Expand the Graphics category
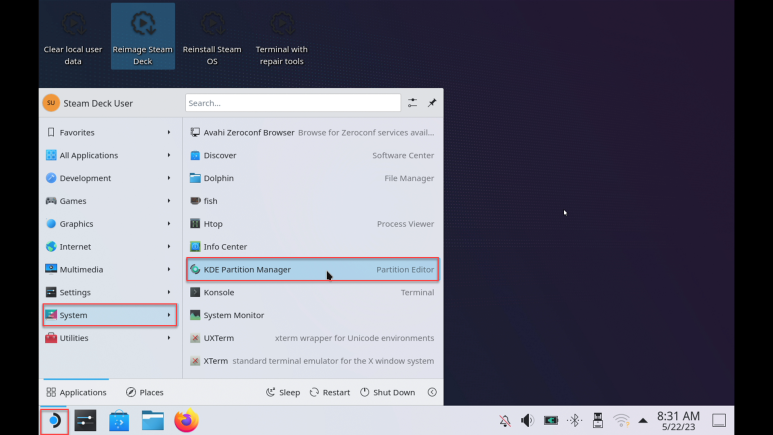773x435 pixels. coord(109,223)
